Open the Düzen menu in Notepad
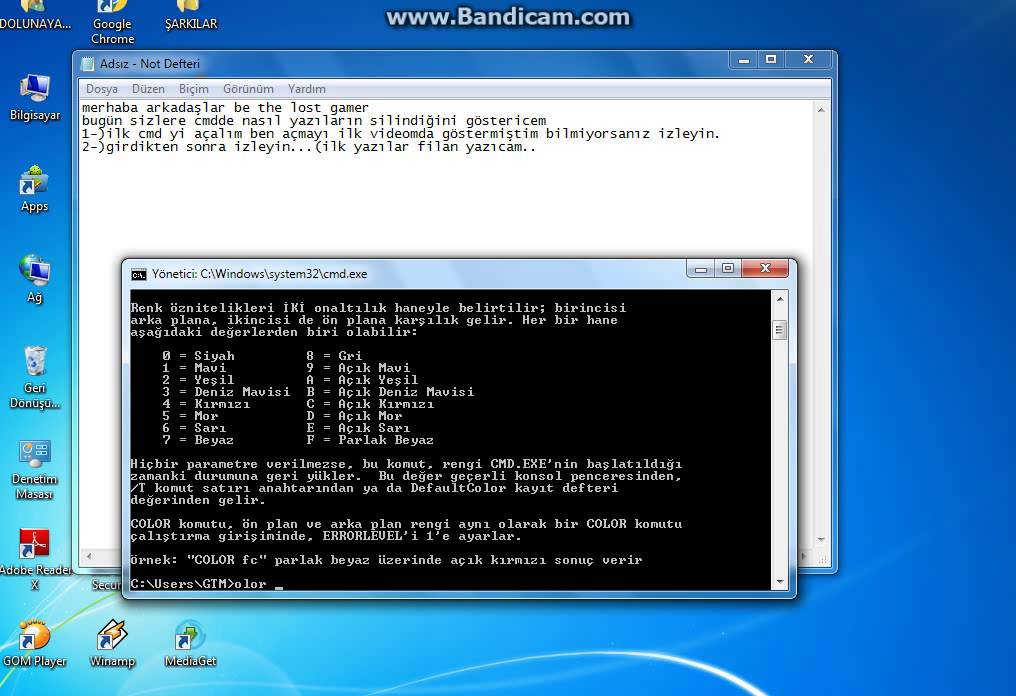1016x696 pixels. tap(148, 89)
